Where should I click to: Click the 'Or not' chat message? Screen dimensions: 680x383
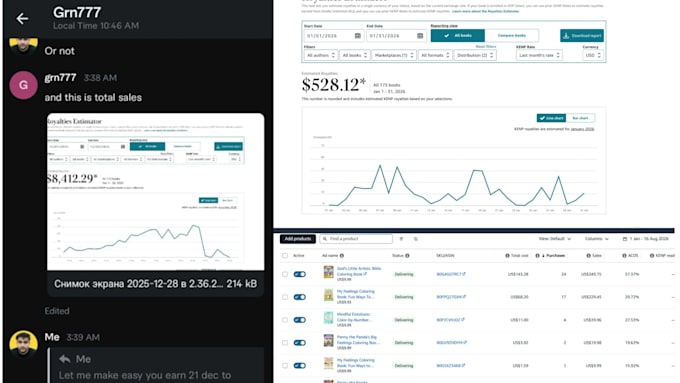(59, 51)
